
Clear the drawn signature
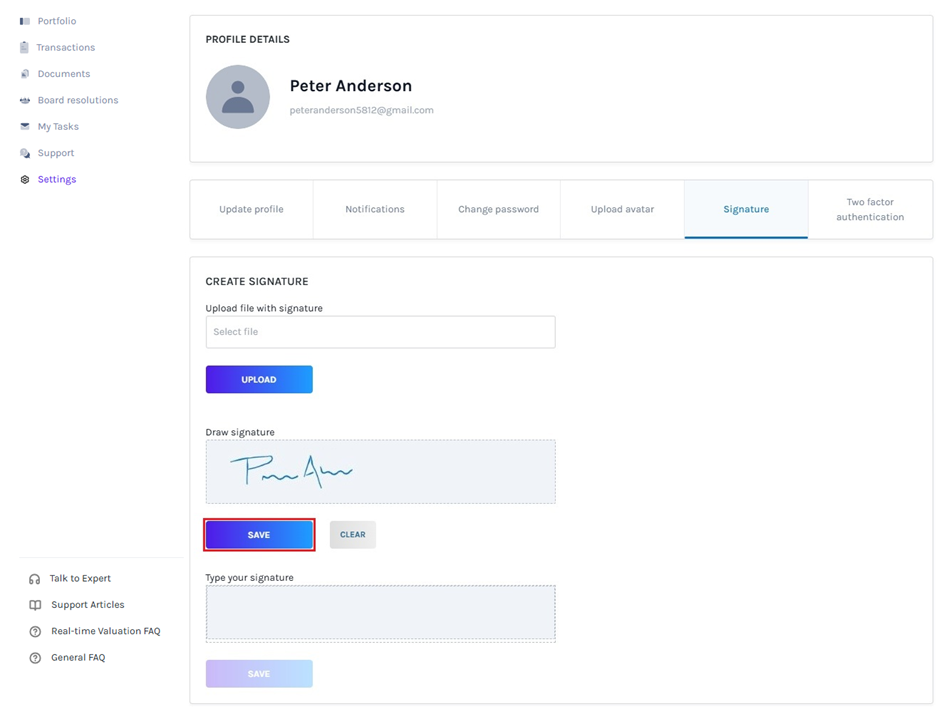coord(352,535)
